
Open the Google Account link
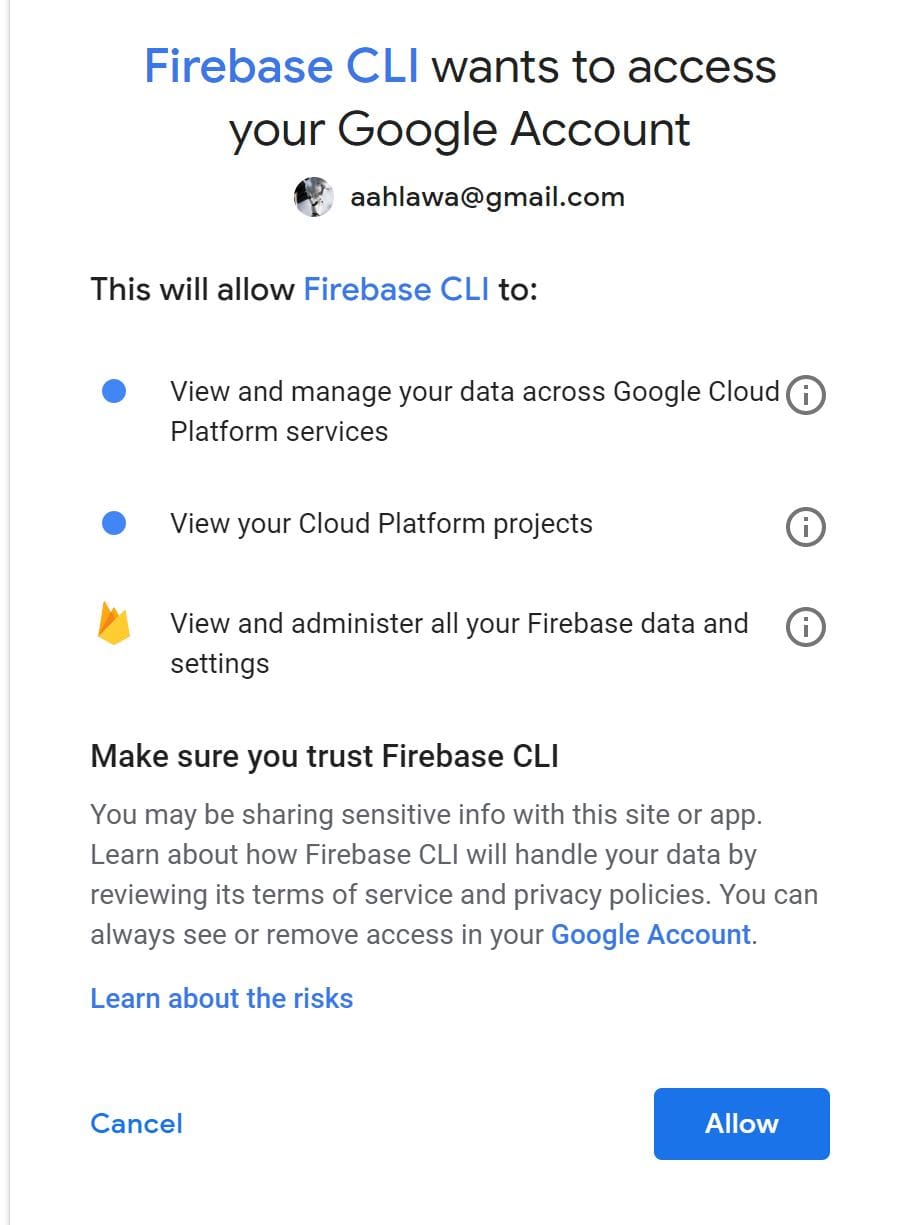tap(650, 934)
